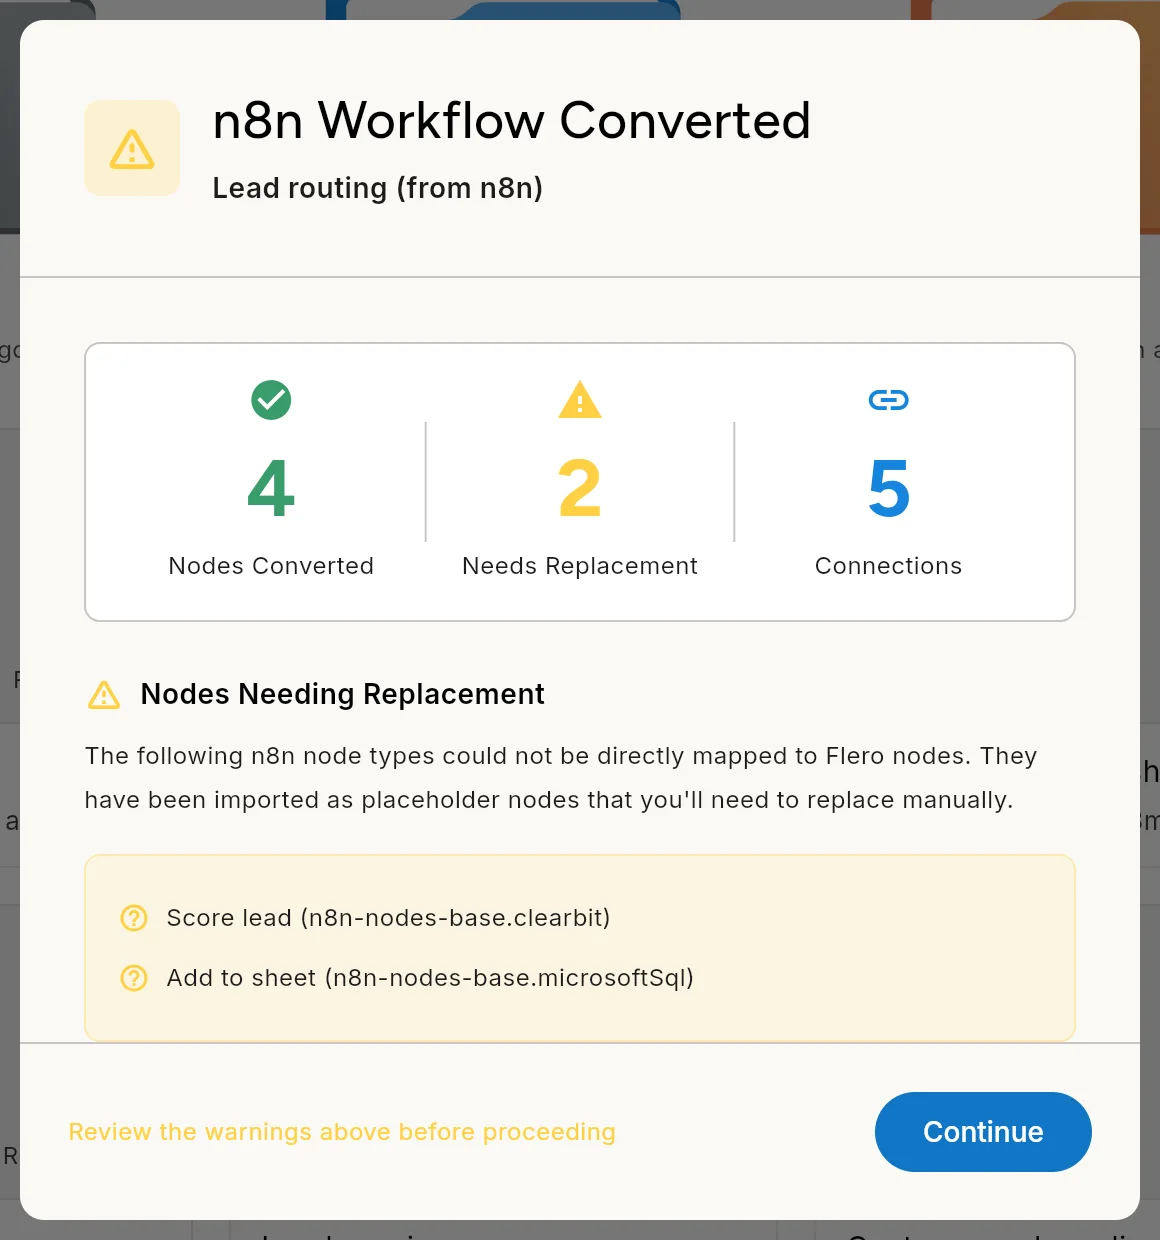
Task: Click the Connections label
Action: 889,566
